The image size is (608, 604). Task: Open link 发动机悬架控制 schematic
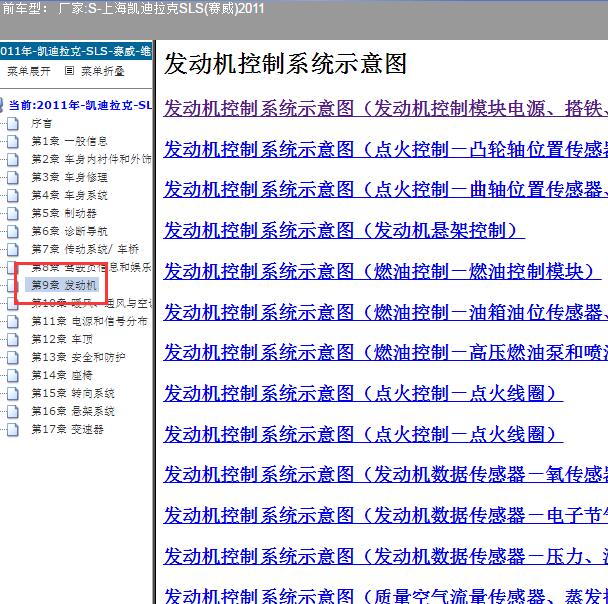click(x=344, y=231)
